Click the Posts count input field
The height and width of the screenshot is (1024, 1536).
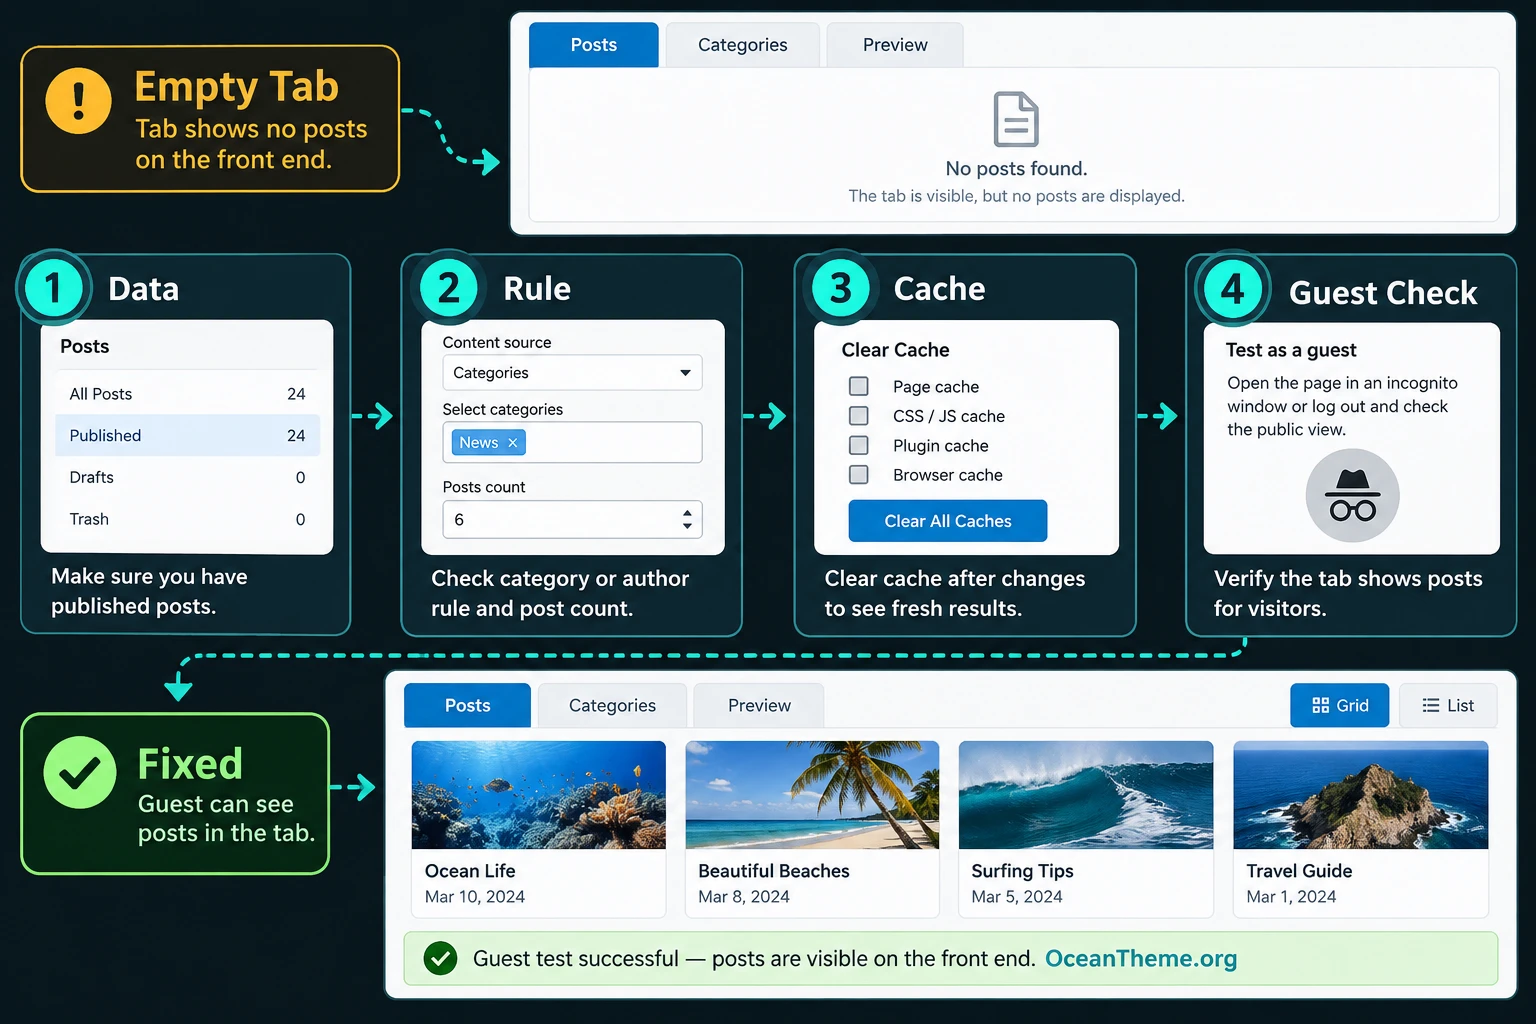click(x=572, y=519)
